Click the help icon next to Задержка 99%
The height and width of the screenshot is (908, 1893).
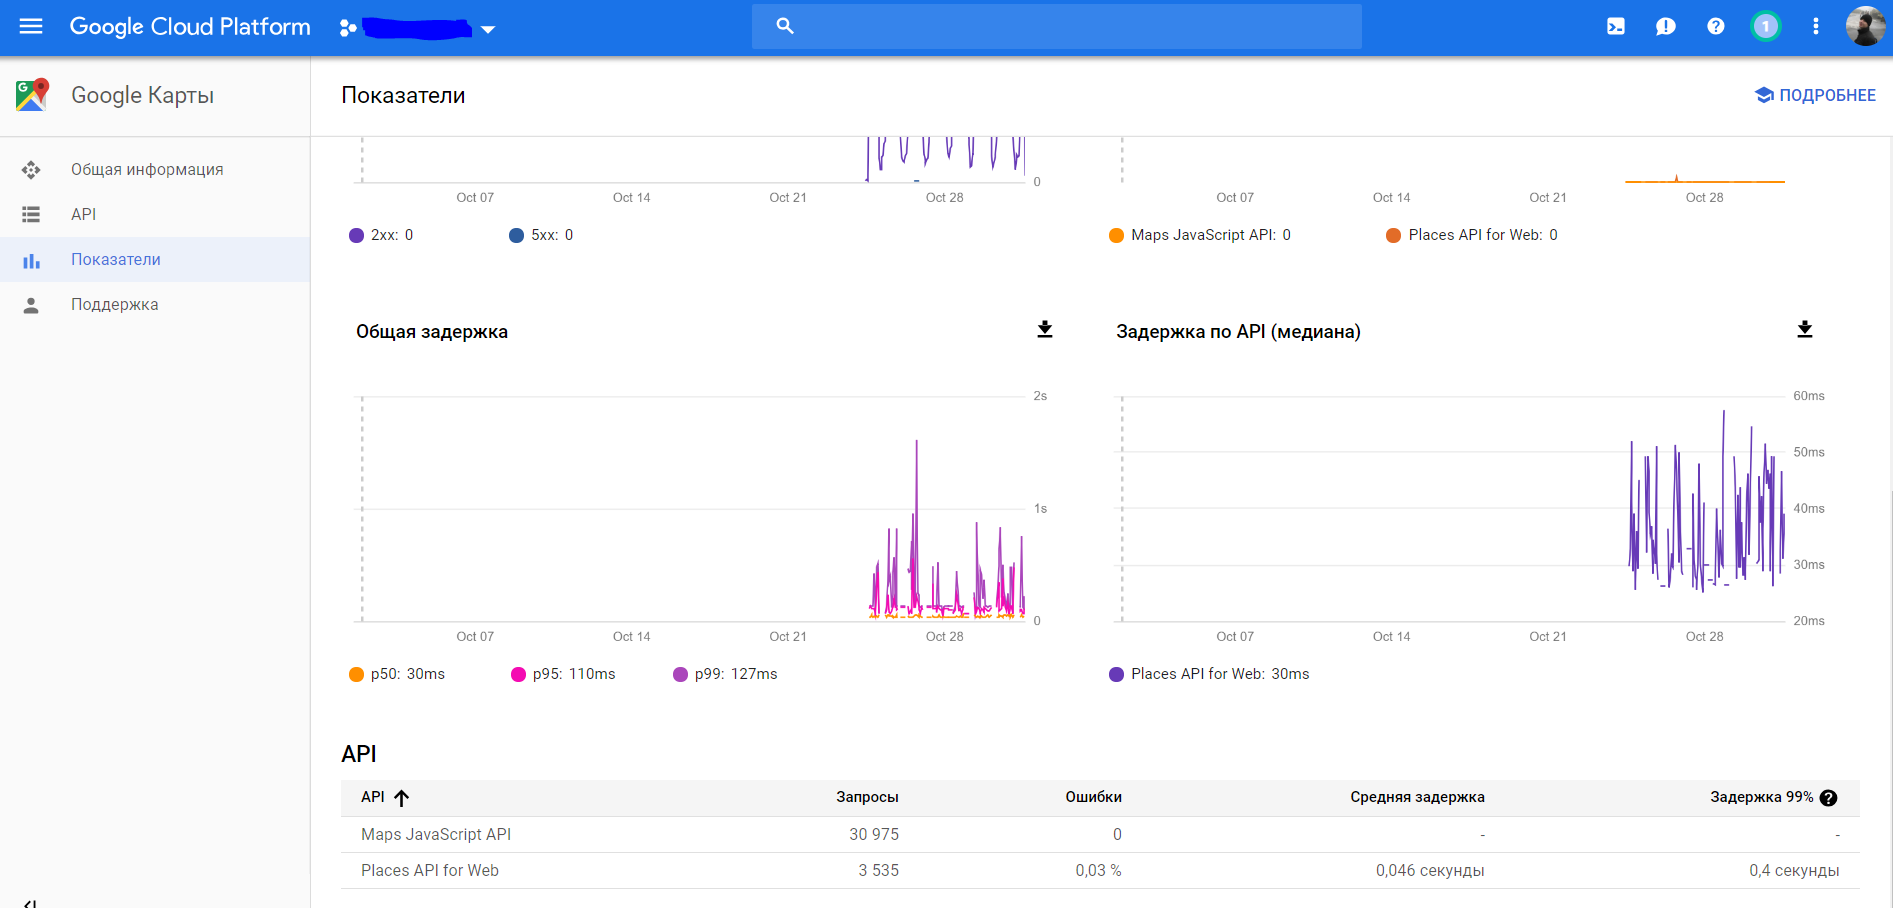(x=1828, y=798)
